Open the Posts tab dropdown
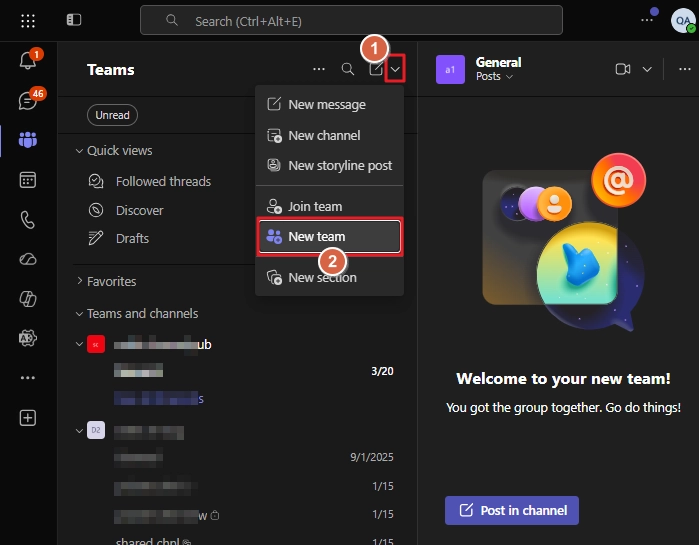This screenshot has width=699, height=545. [494, 77]
